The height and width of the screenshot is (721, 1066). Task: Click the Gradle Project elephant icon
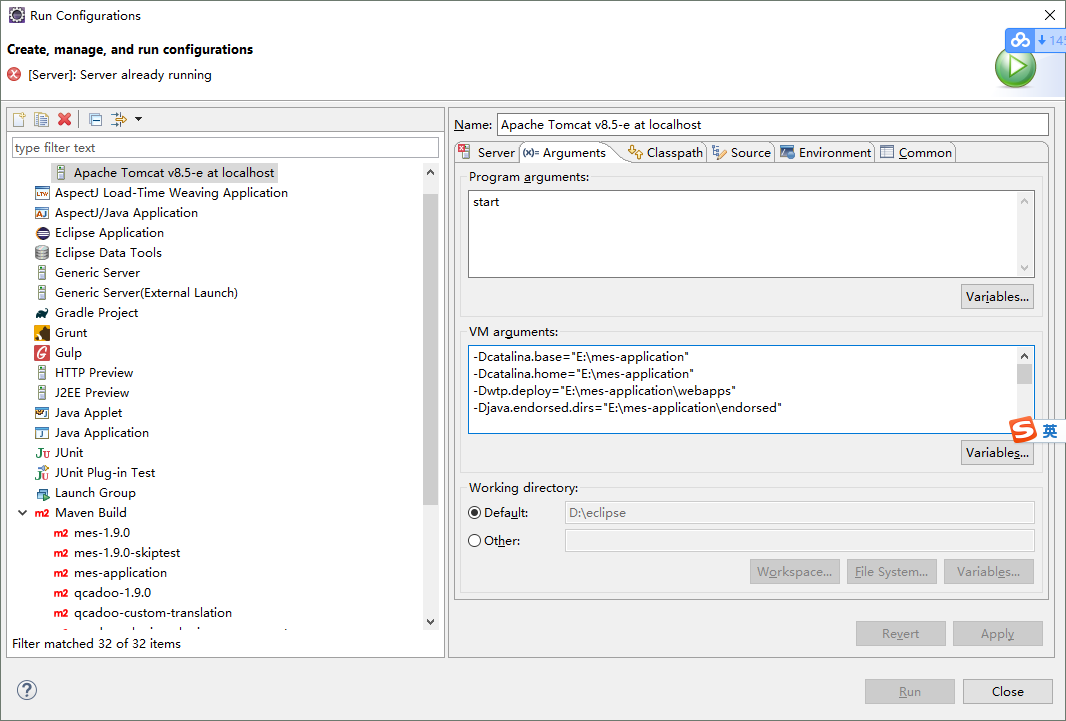click(x=42, y=313)
